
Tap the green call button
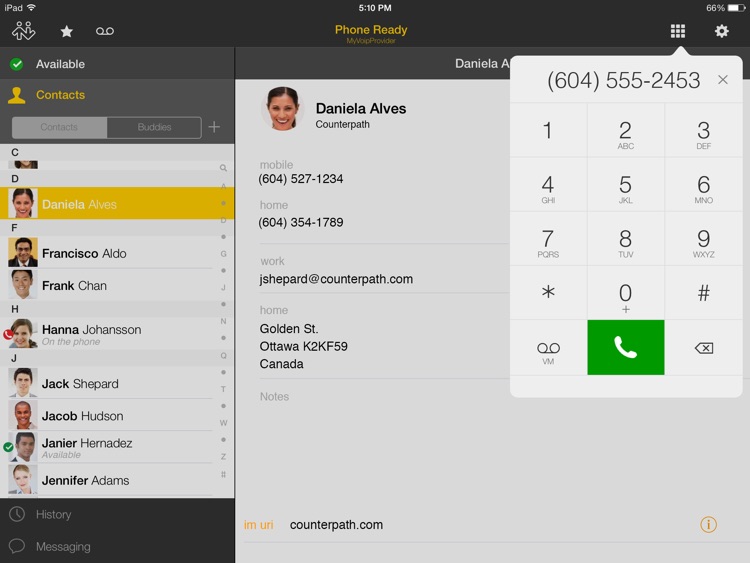pyautogui.click(x=626, y=347)
